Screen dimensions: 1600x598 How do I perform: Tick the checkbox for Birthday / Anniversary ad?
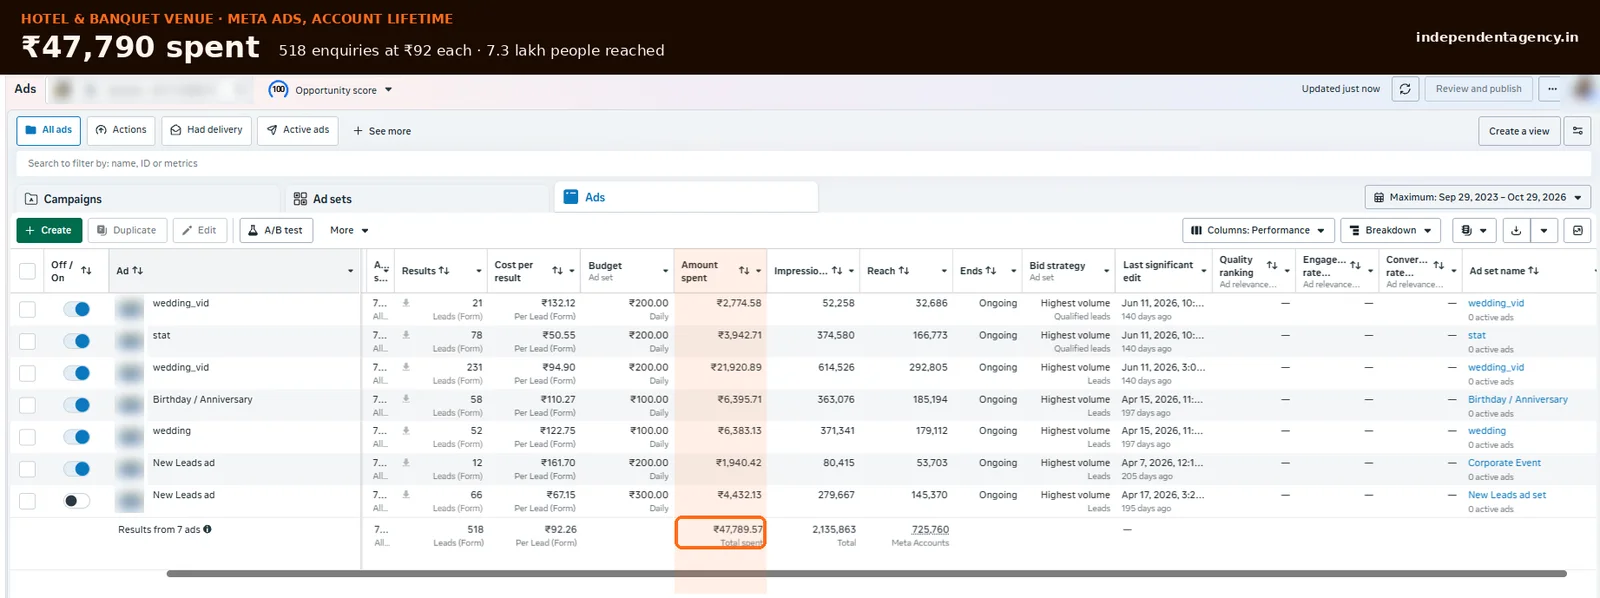coord(27,405)
